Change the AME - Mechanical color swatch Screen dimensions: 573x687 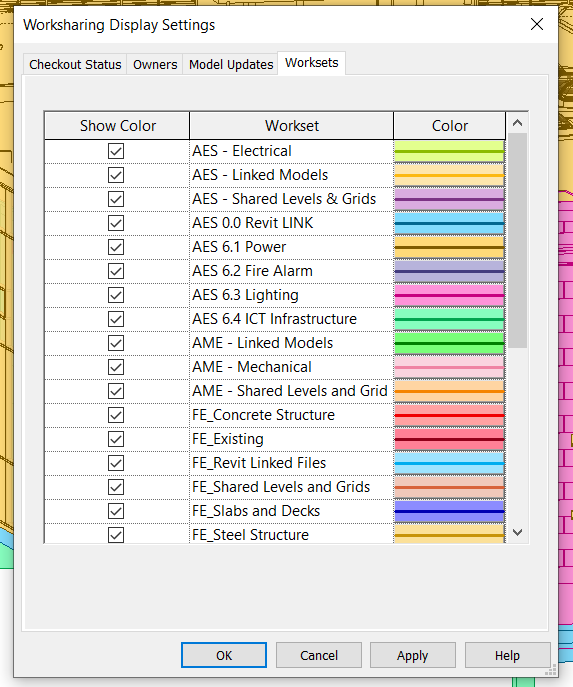pos(449,367)
